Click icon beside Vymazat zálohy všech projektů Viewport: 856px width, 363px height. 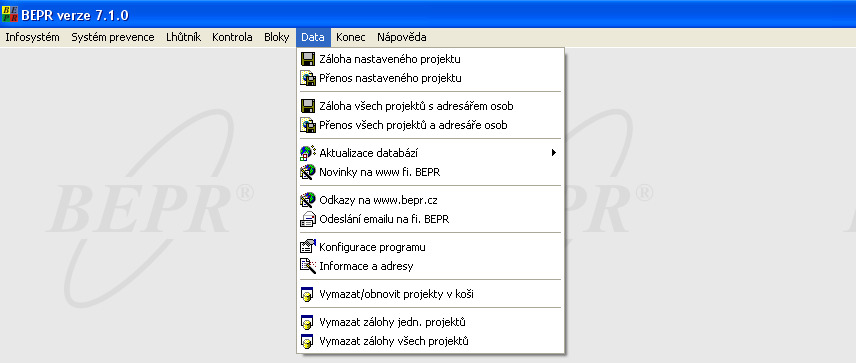point(308,341)
